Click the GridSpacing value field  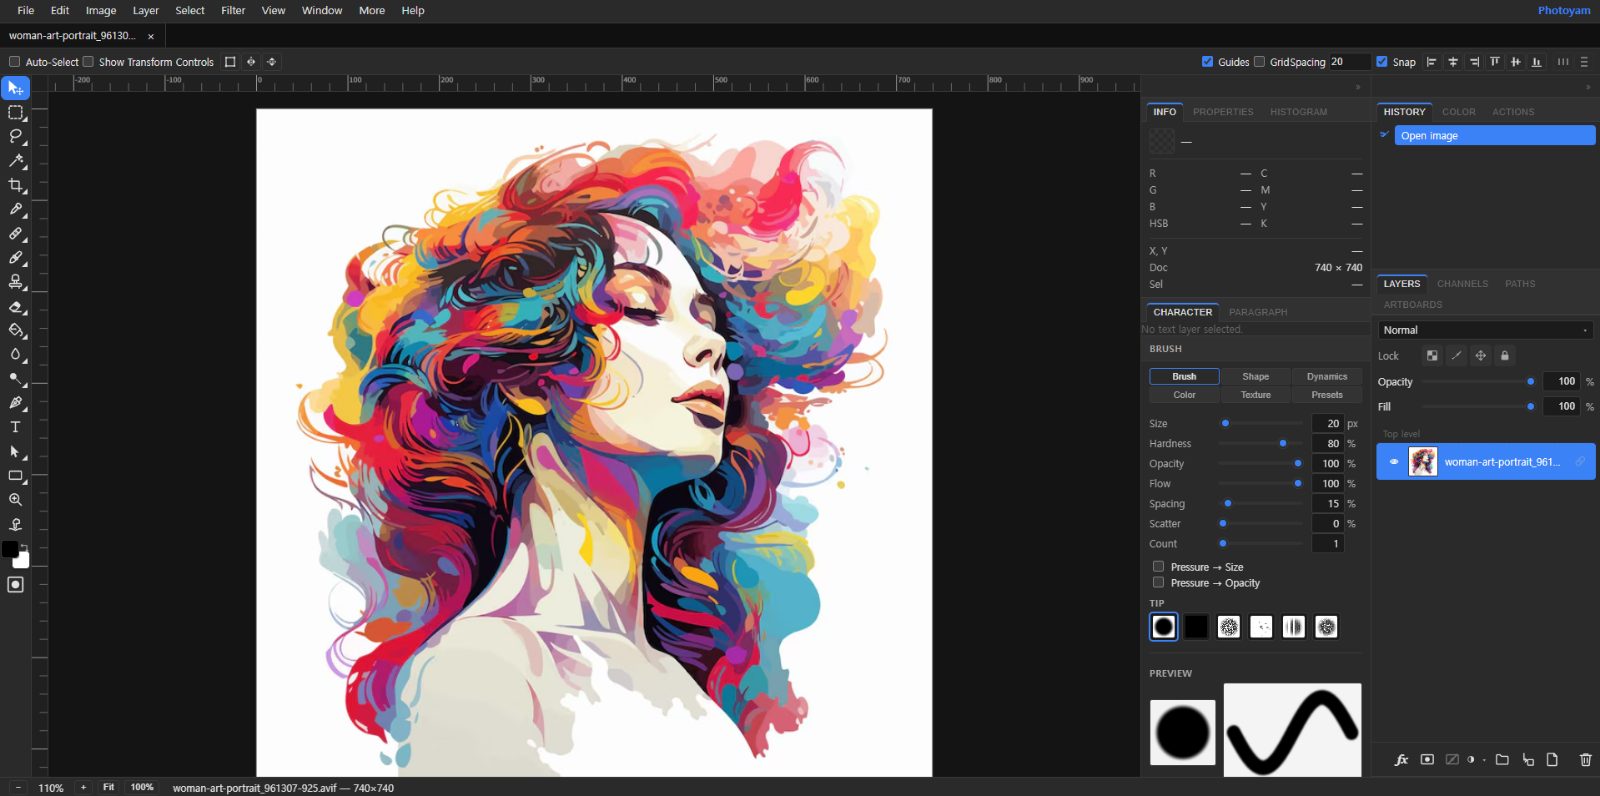coord(1349,62)
